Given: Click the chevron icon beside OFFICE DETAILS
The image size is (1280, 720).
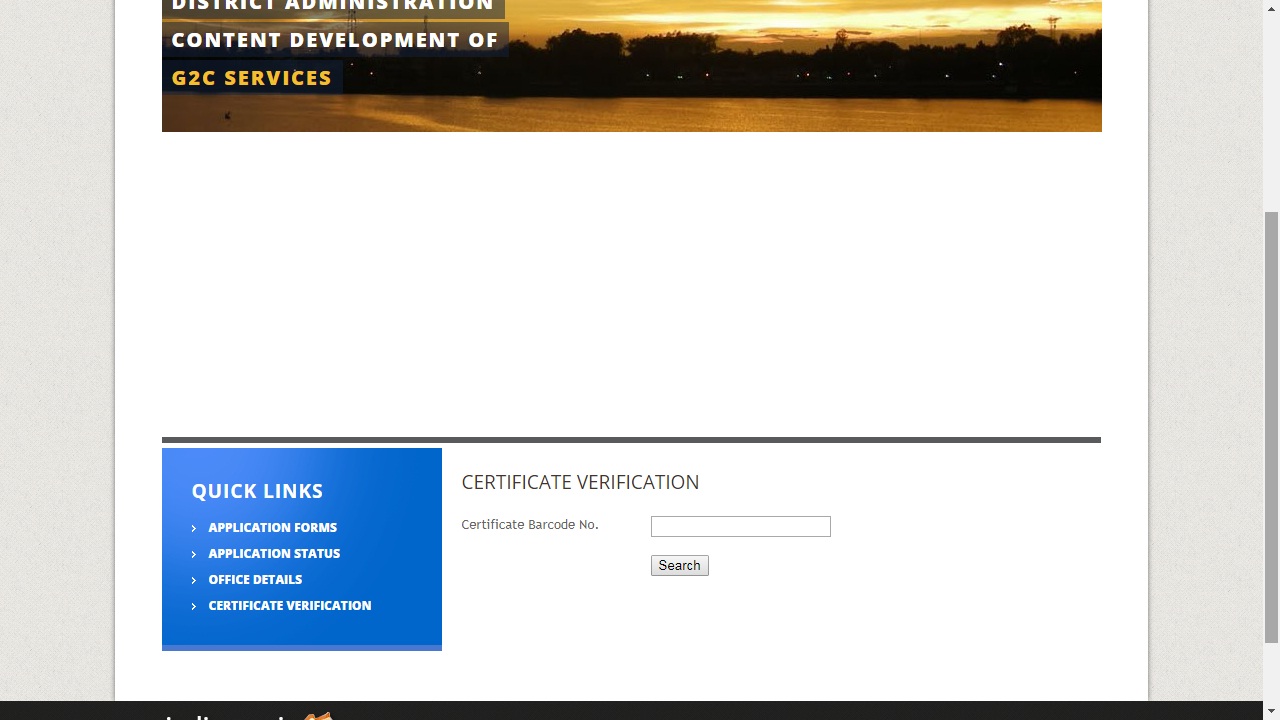Looking at the screenshot, I should tap(193, 580).
